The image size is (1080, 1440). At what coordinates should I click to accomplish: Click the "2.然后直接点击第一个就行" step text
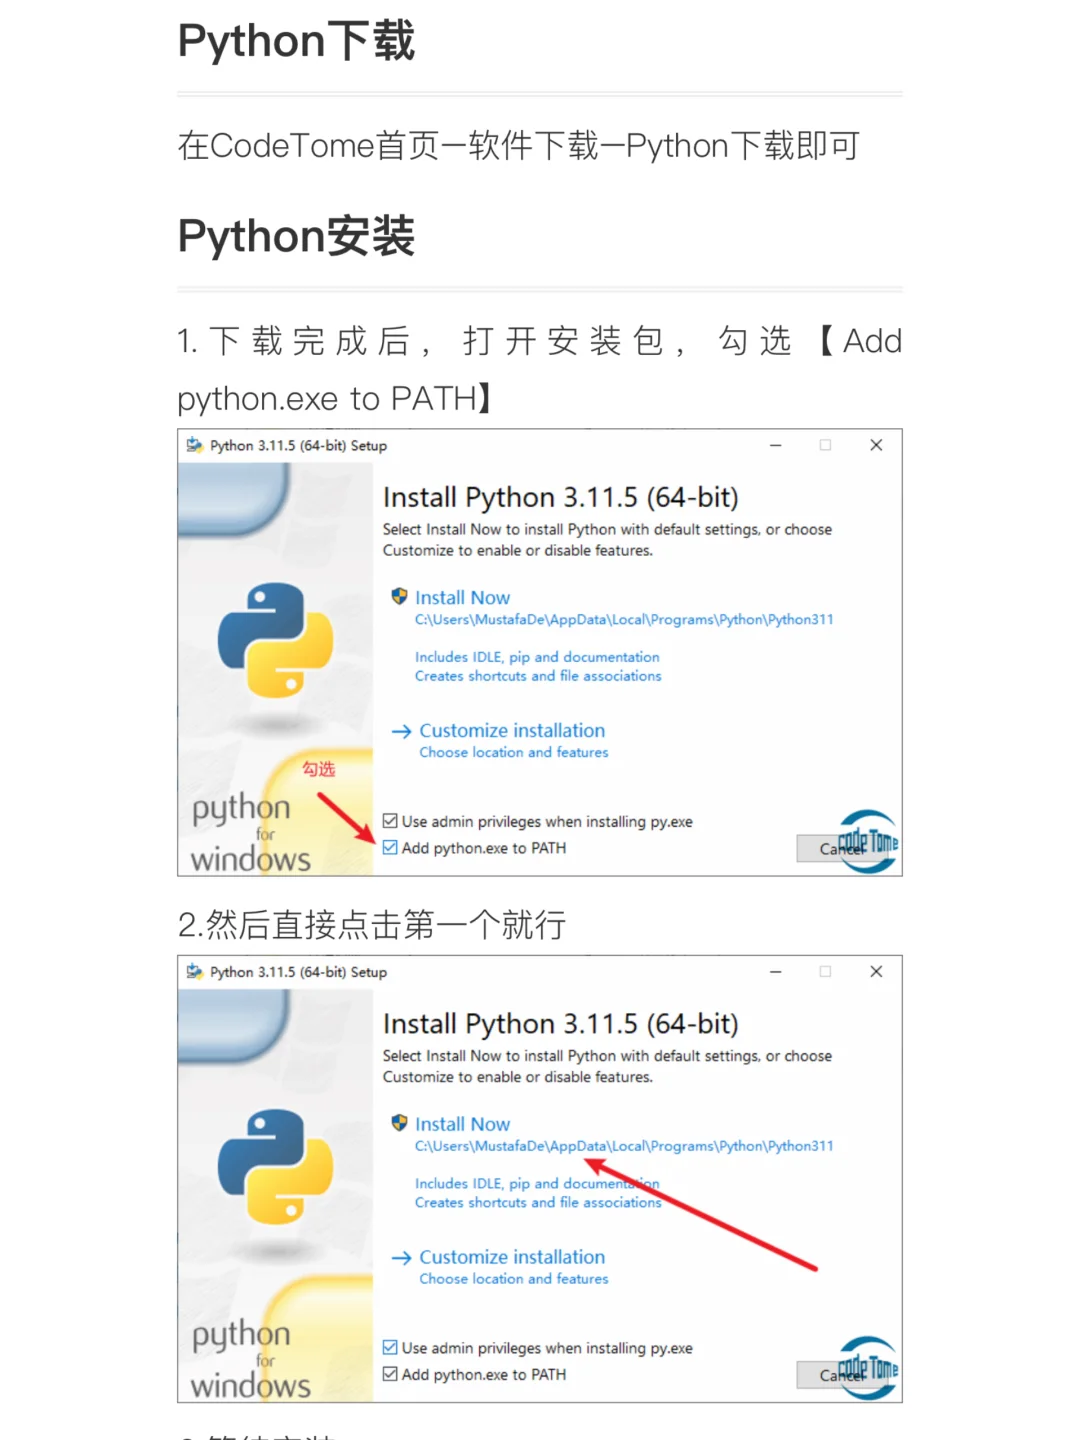tap(372, 925)
